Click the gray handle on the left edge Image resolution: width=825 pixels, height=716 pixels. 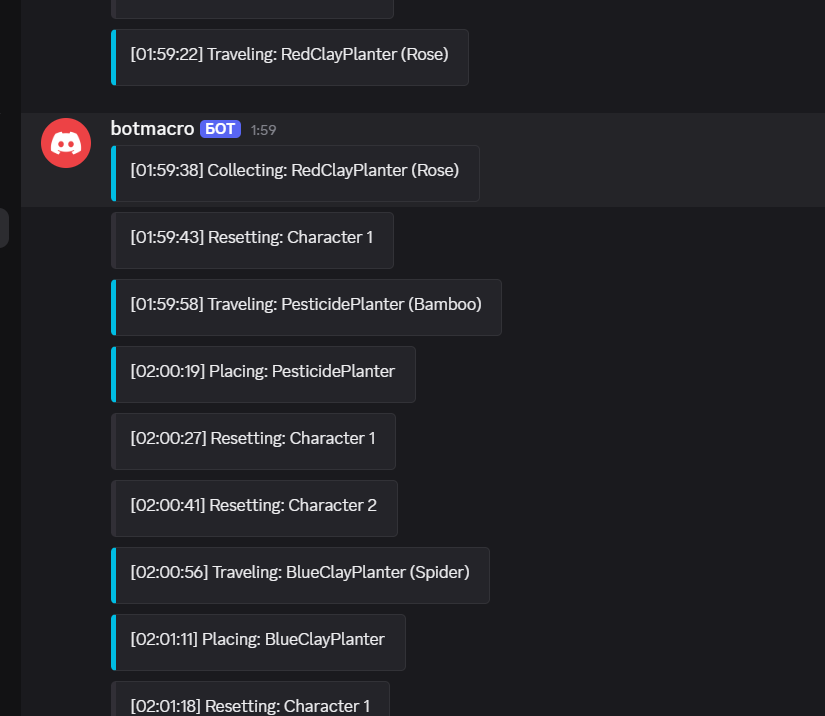pyautogui.click(x=4, y=228)
